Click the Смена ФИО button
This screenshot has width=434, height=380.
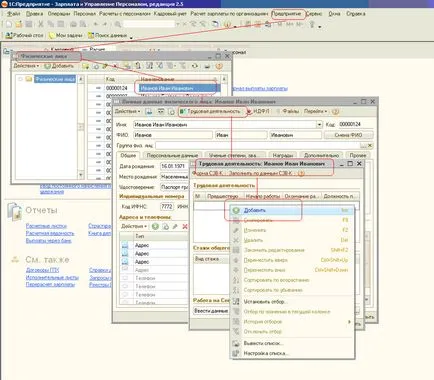point(348,135)
